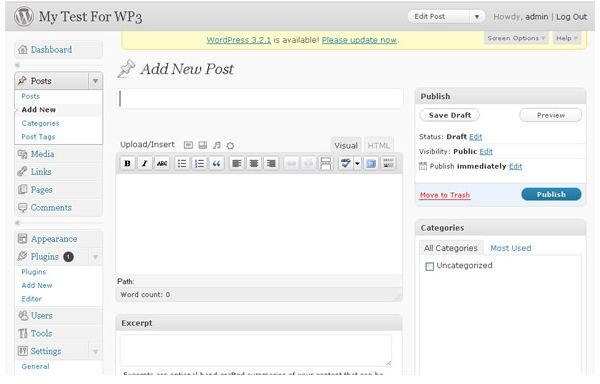Open spellchecker language dropdown arrow
600x384 pixels.
click(x=357, y=163)
